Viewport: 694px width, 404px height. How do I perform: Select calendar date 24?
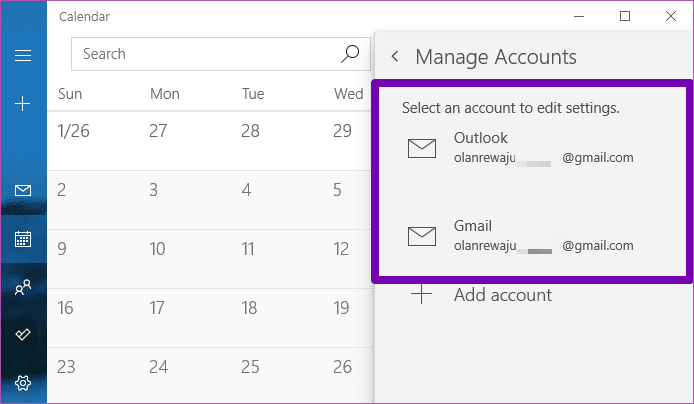point(158,367)
